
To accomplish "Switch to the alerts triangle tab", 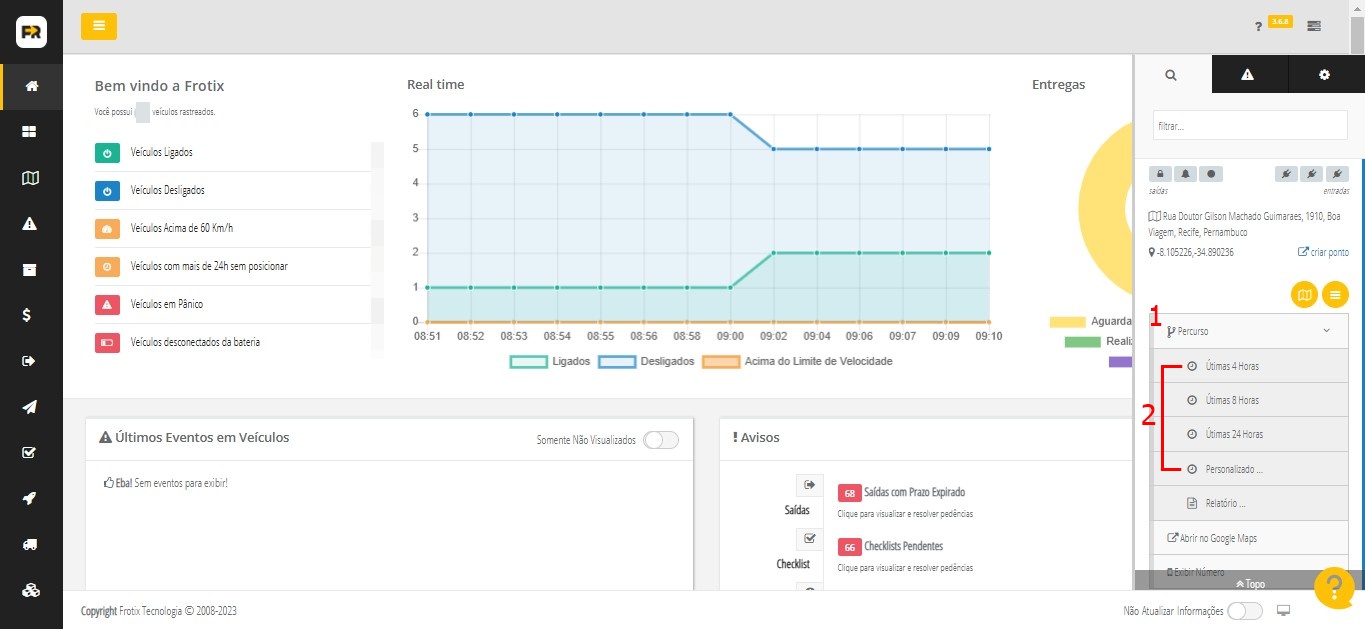I will click(x=1248, y=75).
